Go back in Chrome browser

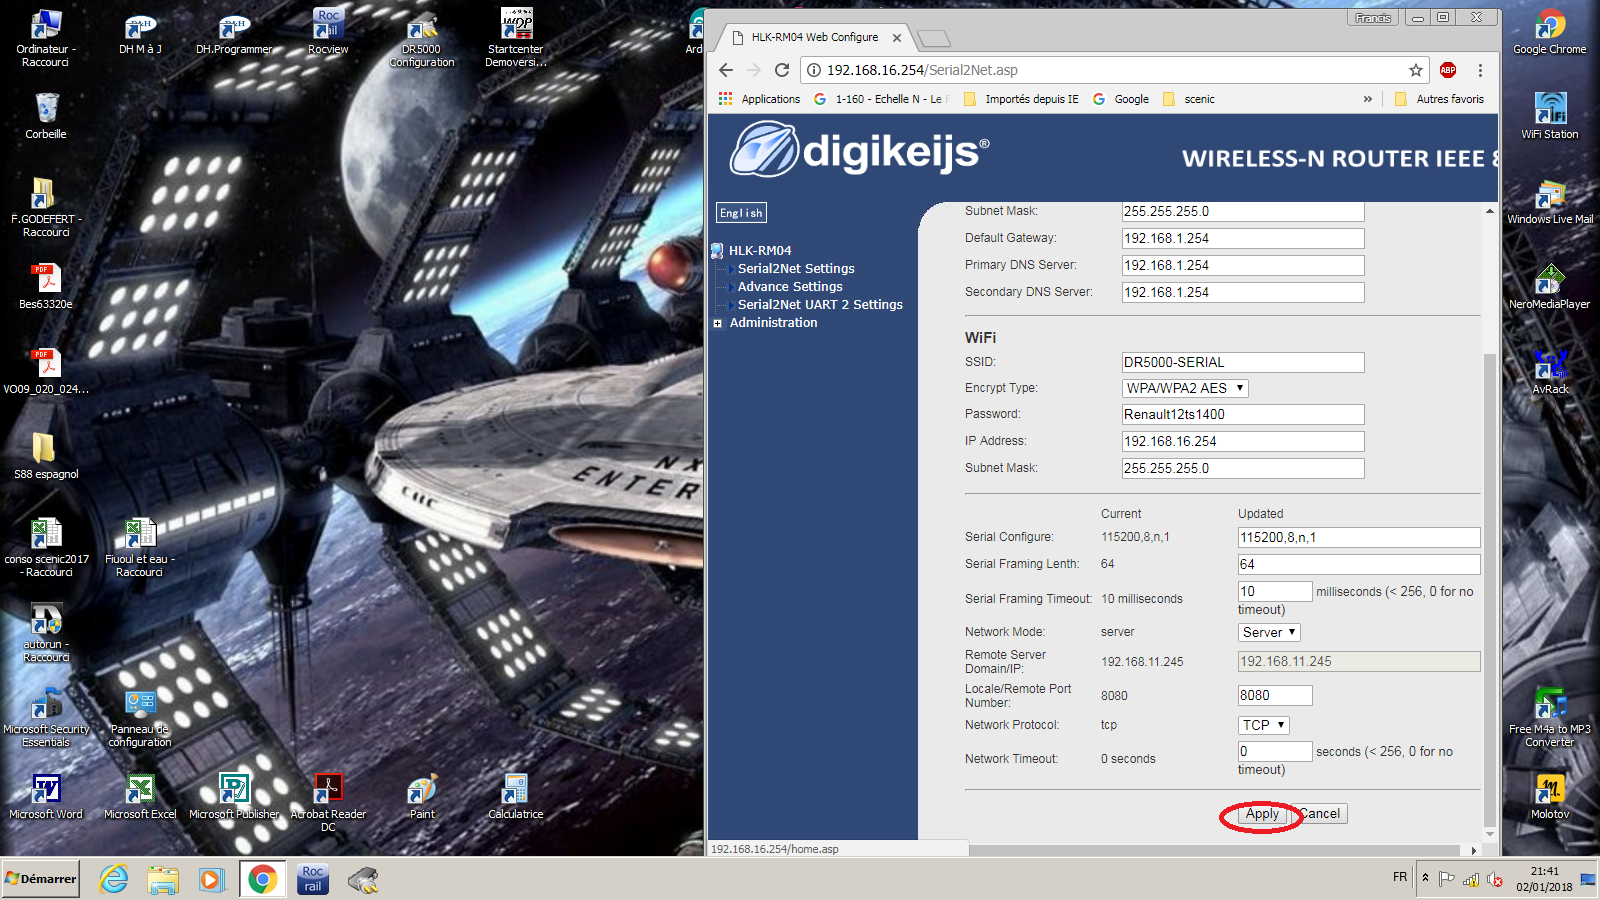[726, 70]
